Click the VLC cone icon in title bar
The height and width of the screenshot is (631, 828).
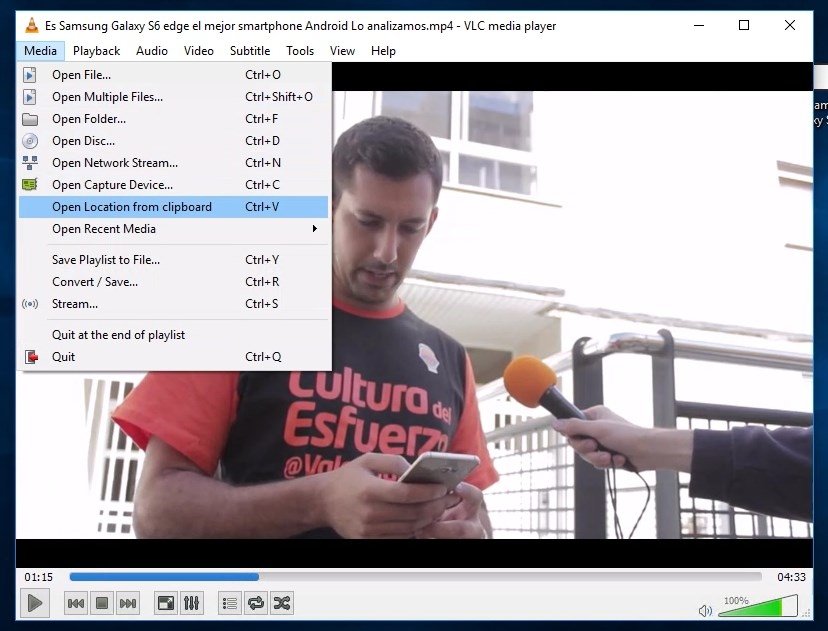click(32, 25)
